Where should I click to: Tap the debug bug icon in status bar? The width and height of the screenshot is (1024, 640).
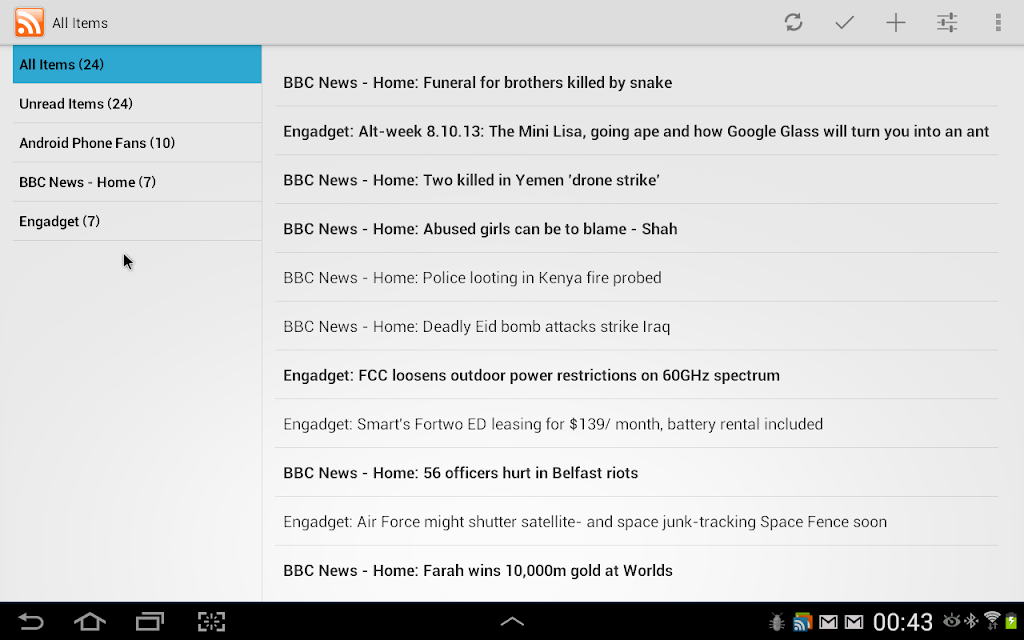tap(776, 622)
